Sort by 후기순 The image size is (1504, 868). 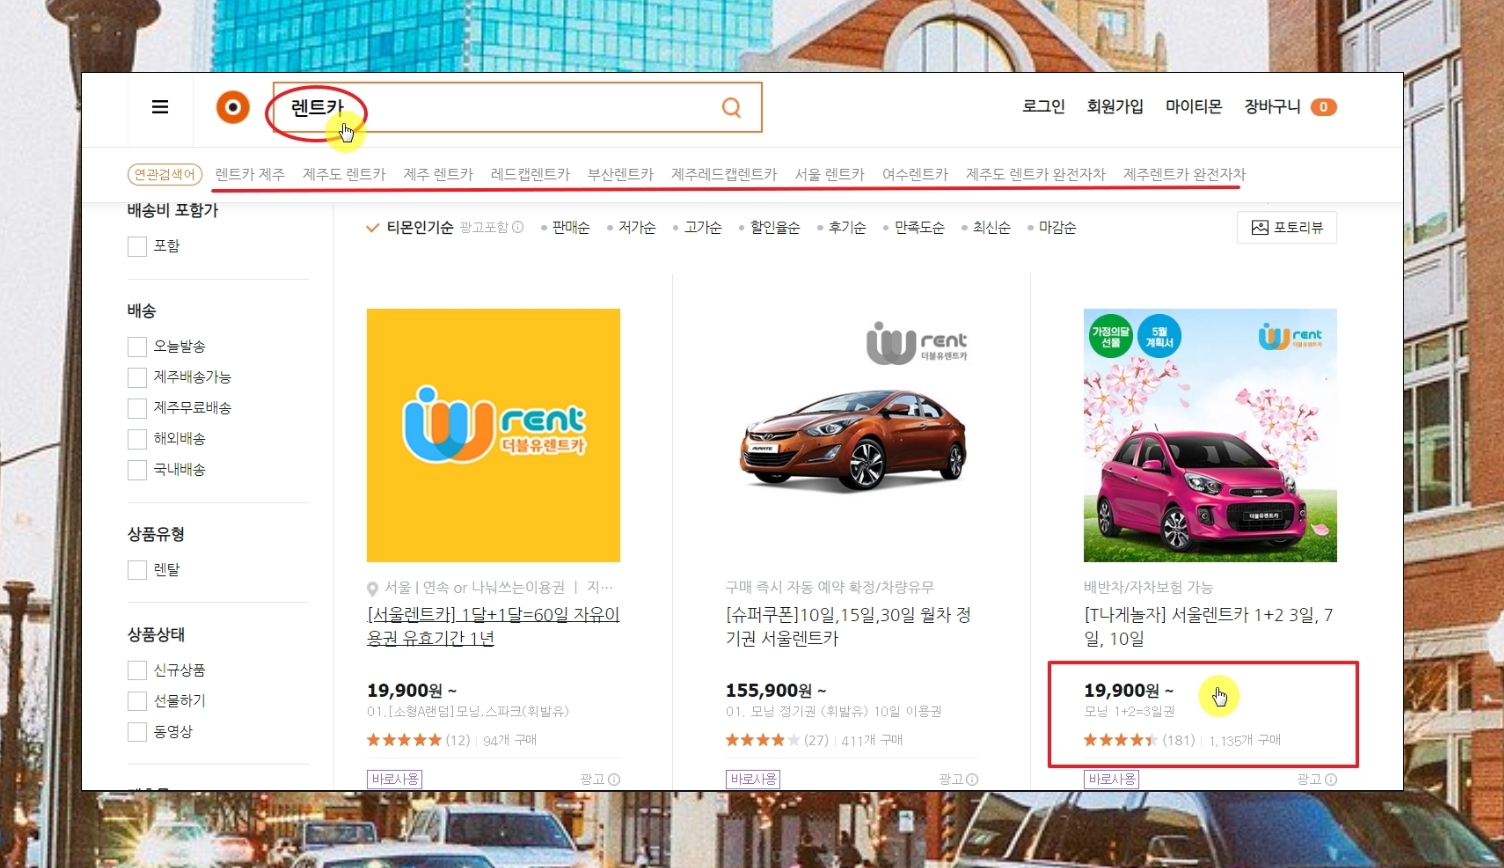point(847,228)
